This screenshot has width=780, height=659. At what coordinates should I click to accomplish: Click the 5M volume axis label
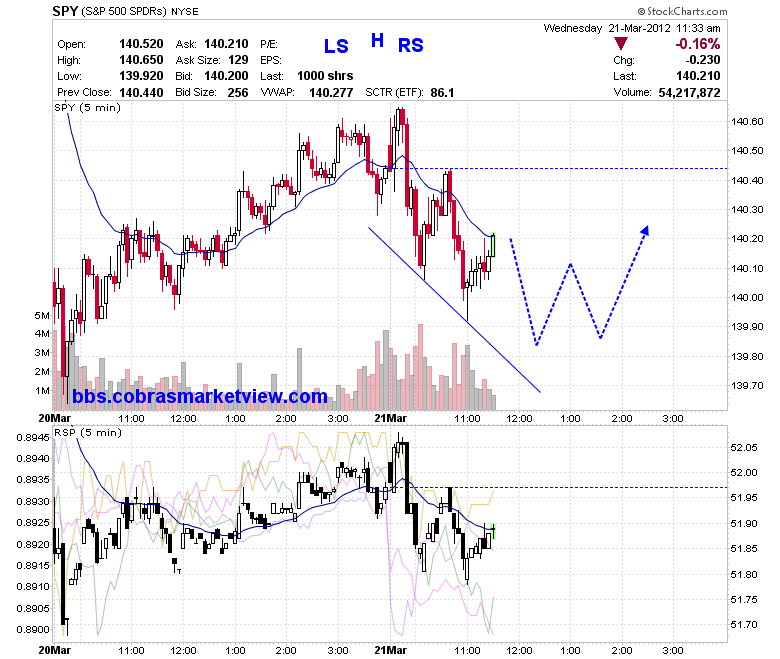pyautogui.click(x=42, y=315)
